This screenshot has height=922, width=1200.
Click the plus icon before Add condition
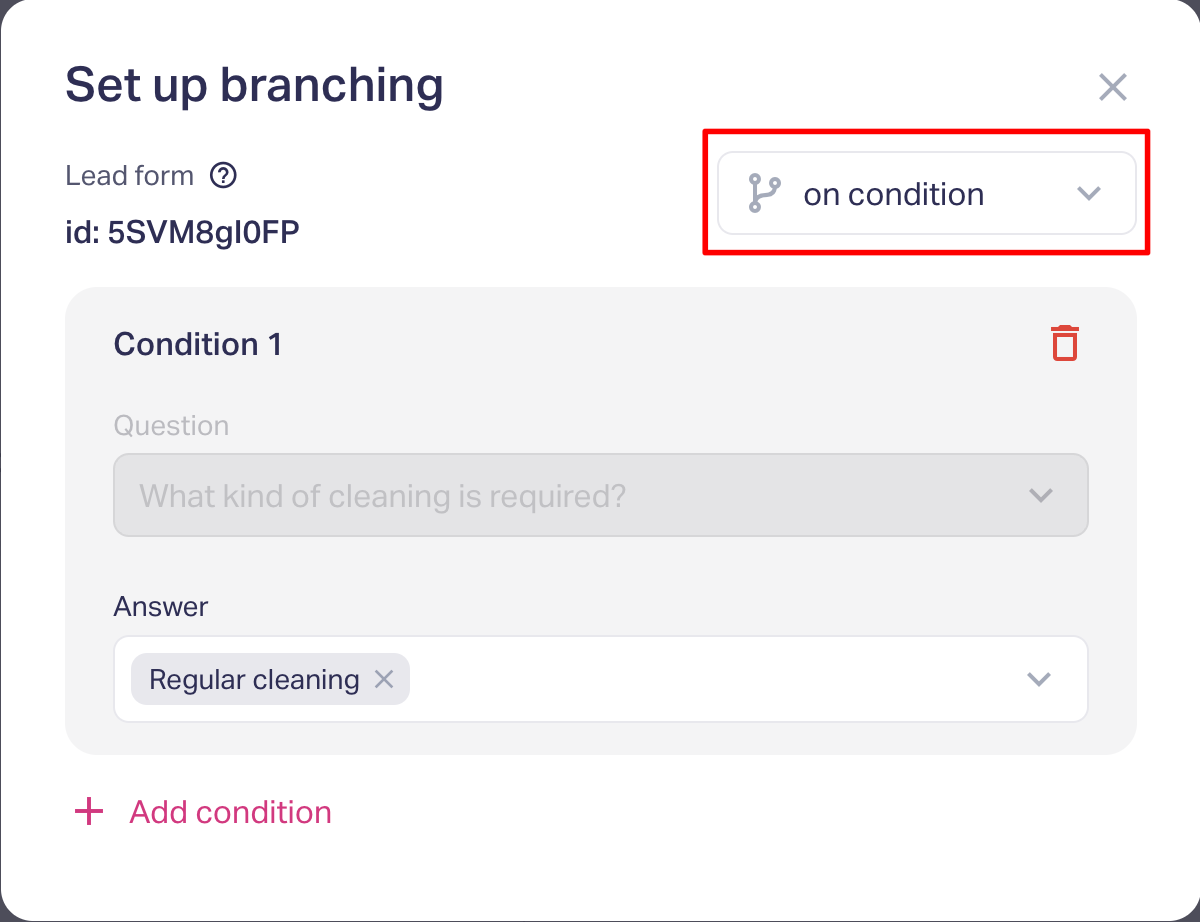pos(89,812)
